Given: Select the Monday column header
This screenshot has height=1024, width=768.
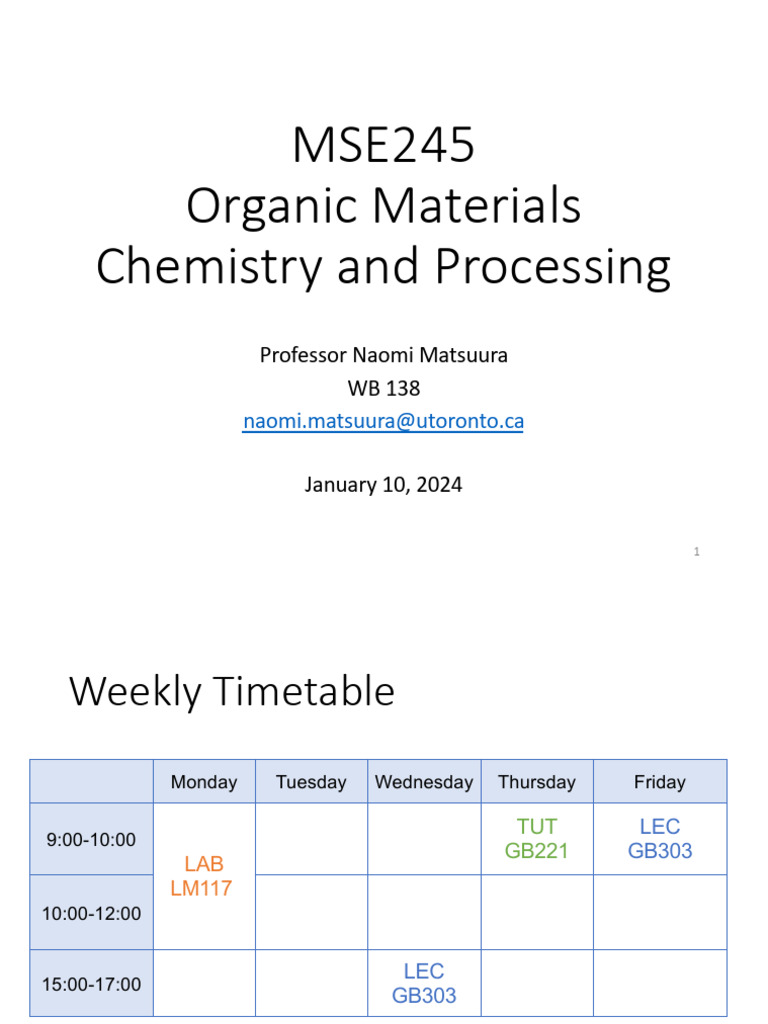Looking at the screenshot, I should tap(204, 782).
